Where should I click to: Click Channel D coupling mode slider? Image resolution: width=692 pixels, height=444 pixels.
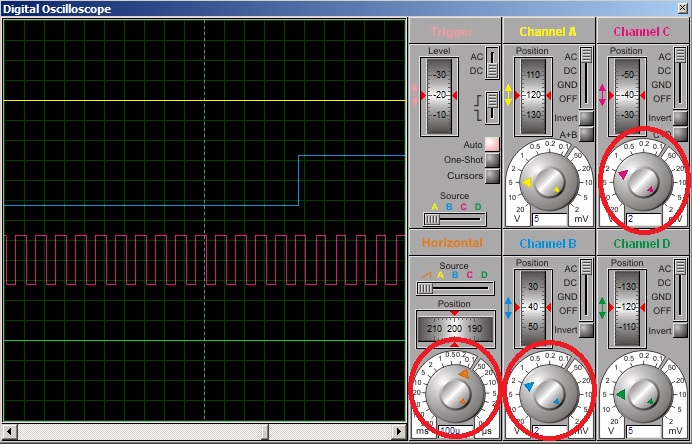(680, 290)
